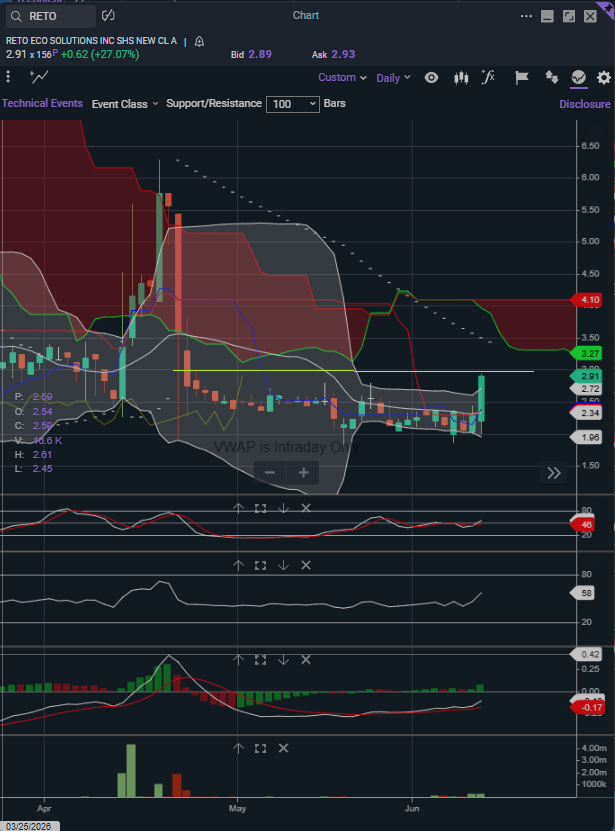Screen dimensions: 615x831
Task: Move second indicator panel up
Action: 238,565
